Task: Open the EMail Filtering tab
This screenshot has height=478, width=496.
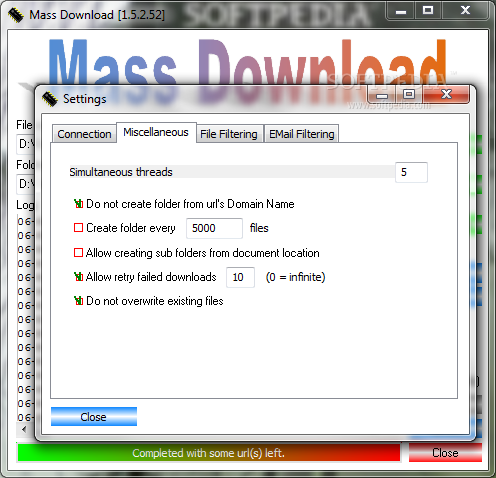Action: click(x=302, y=134)
